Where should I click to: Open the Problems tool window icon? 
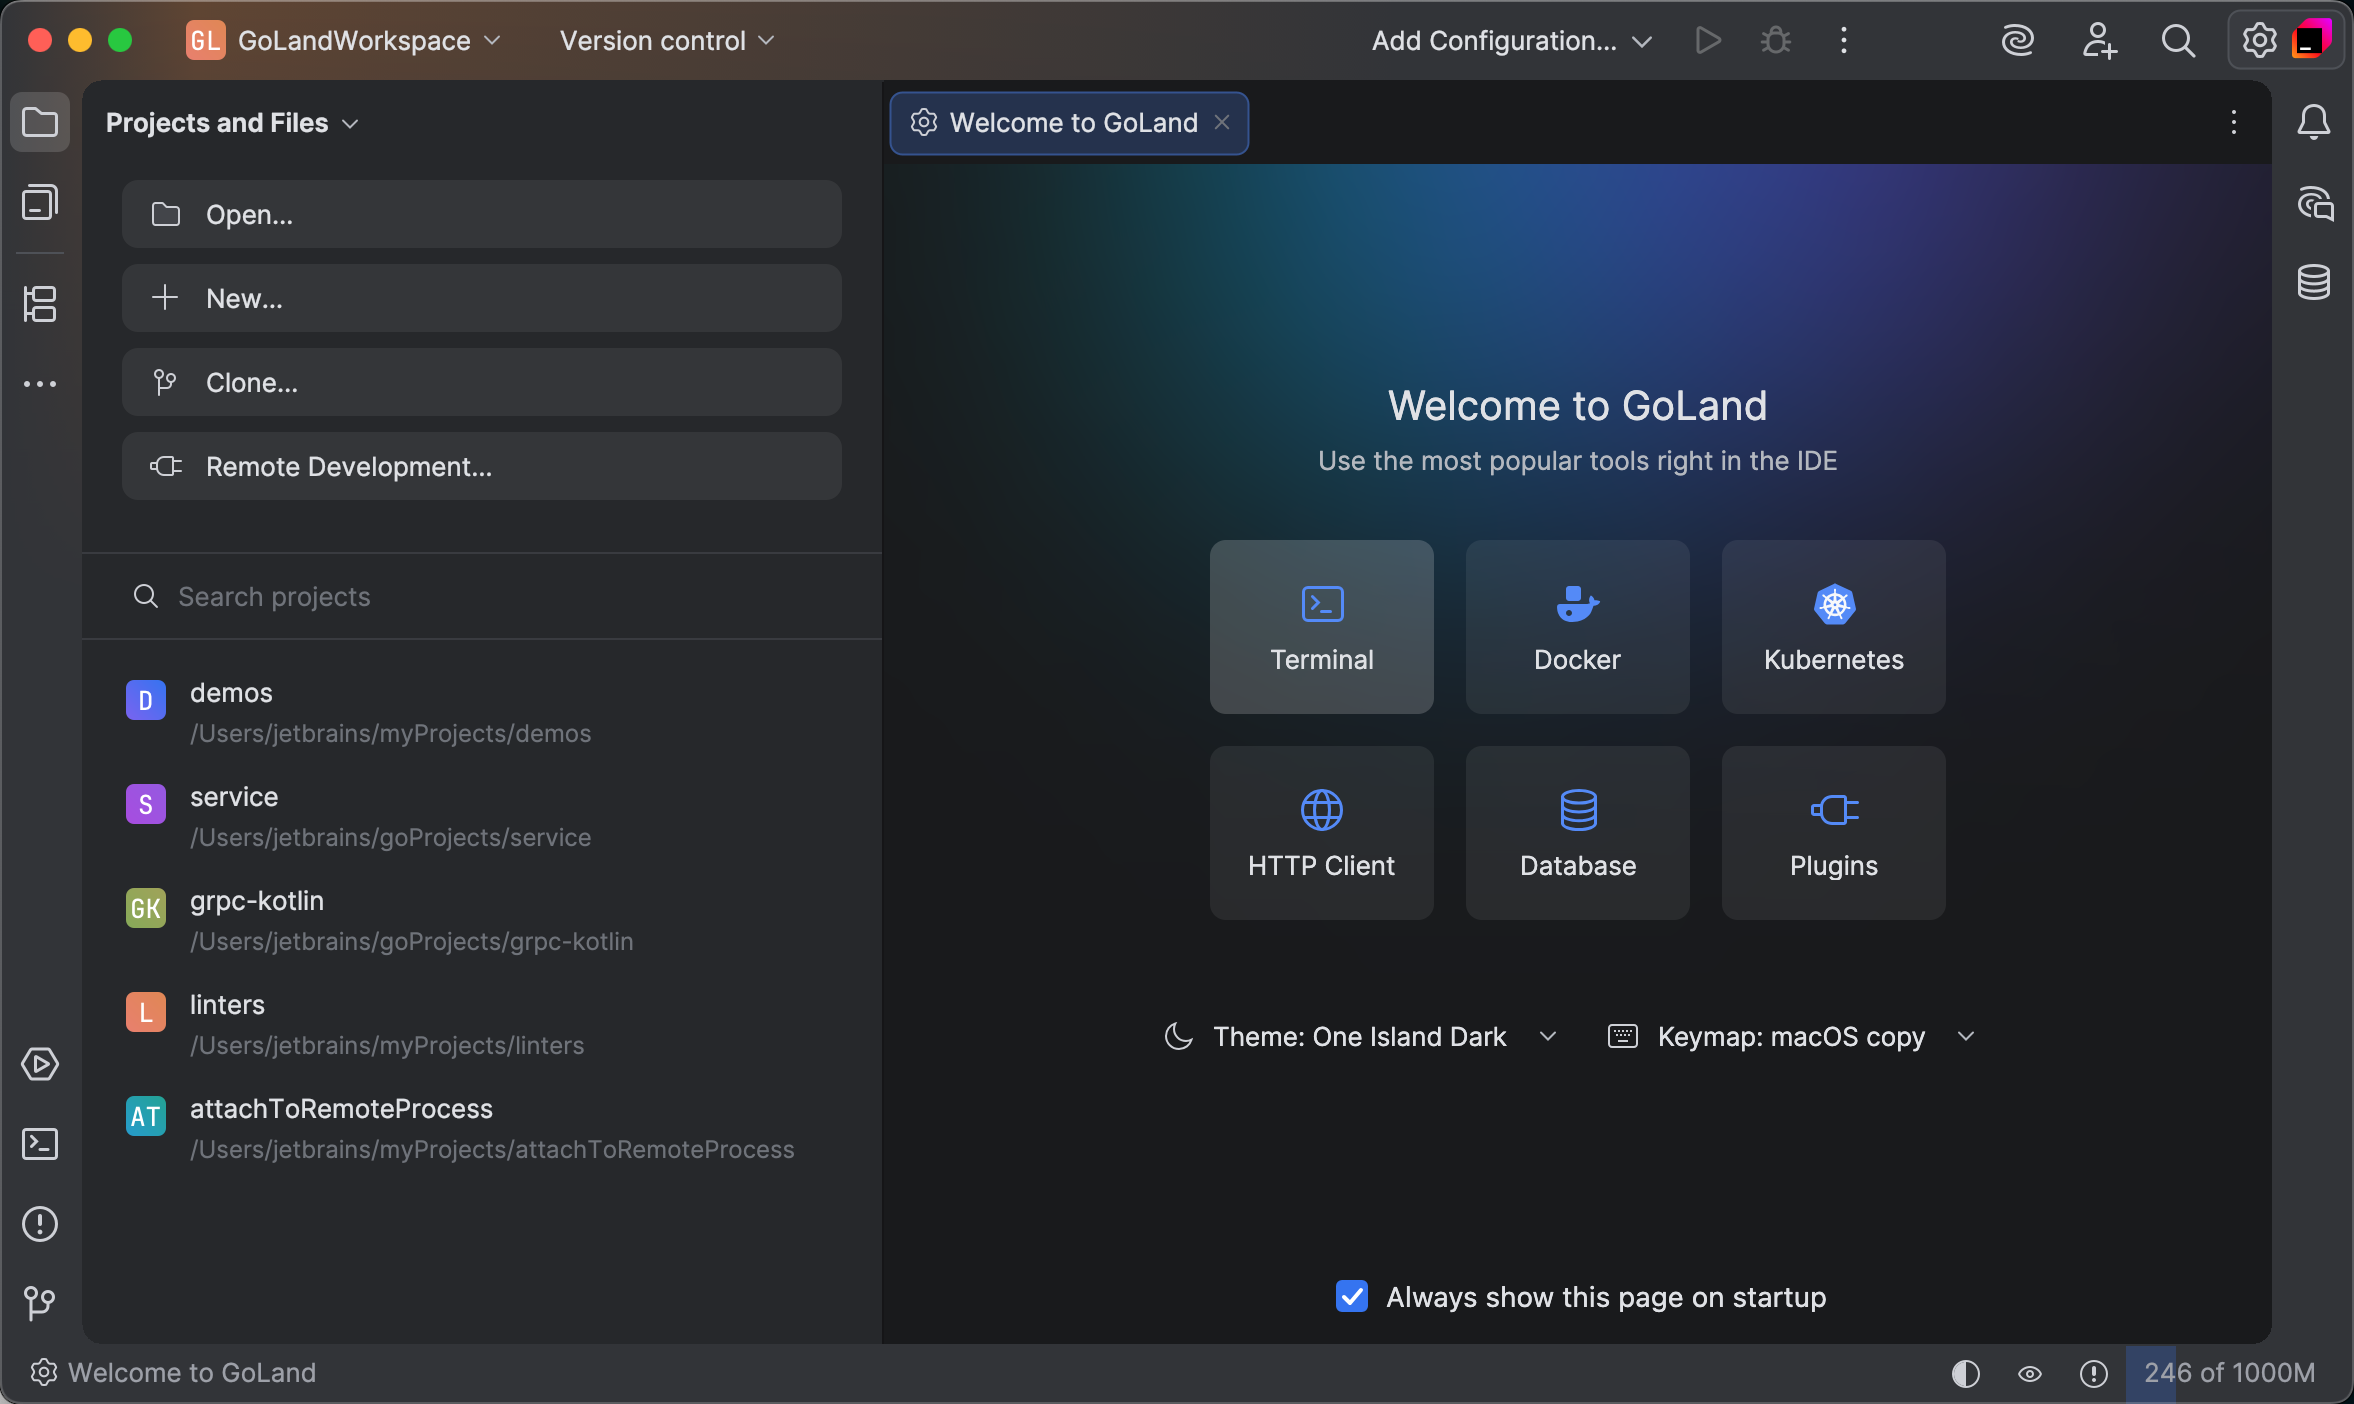(40, 1224)
